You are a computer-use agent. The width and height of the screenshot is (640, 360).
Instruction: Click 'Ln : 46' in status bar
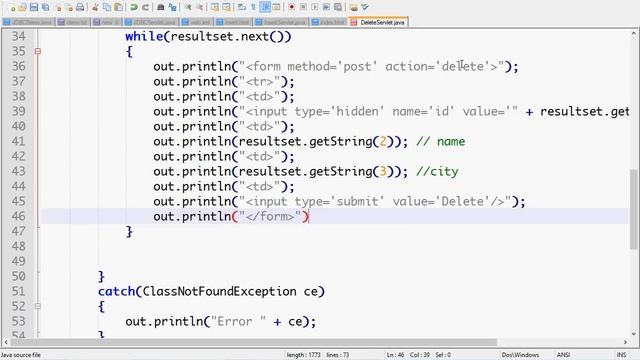point(395,355)
